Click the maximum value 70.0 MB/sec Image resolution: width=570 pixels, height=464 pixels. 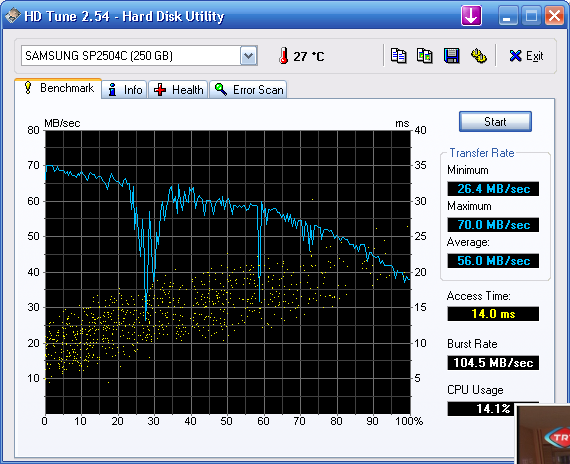pos(493,225)
